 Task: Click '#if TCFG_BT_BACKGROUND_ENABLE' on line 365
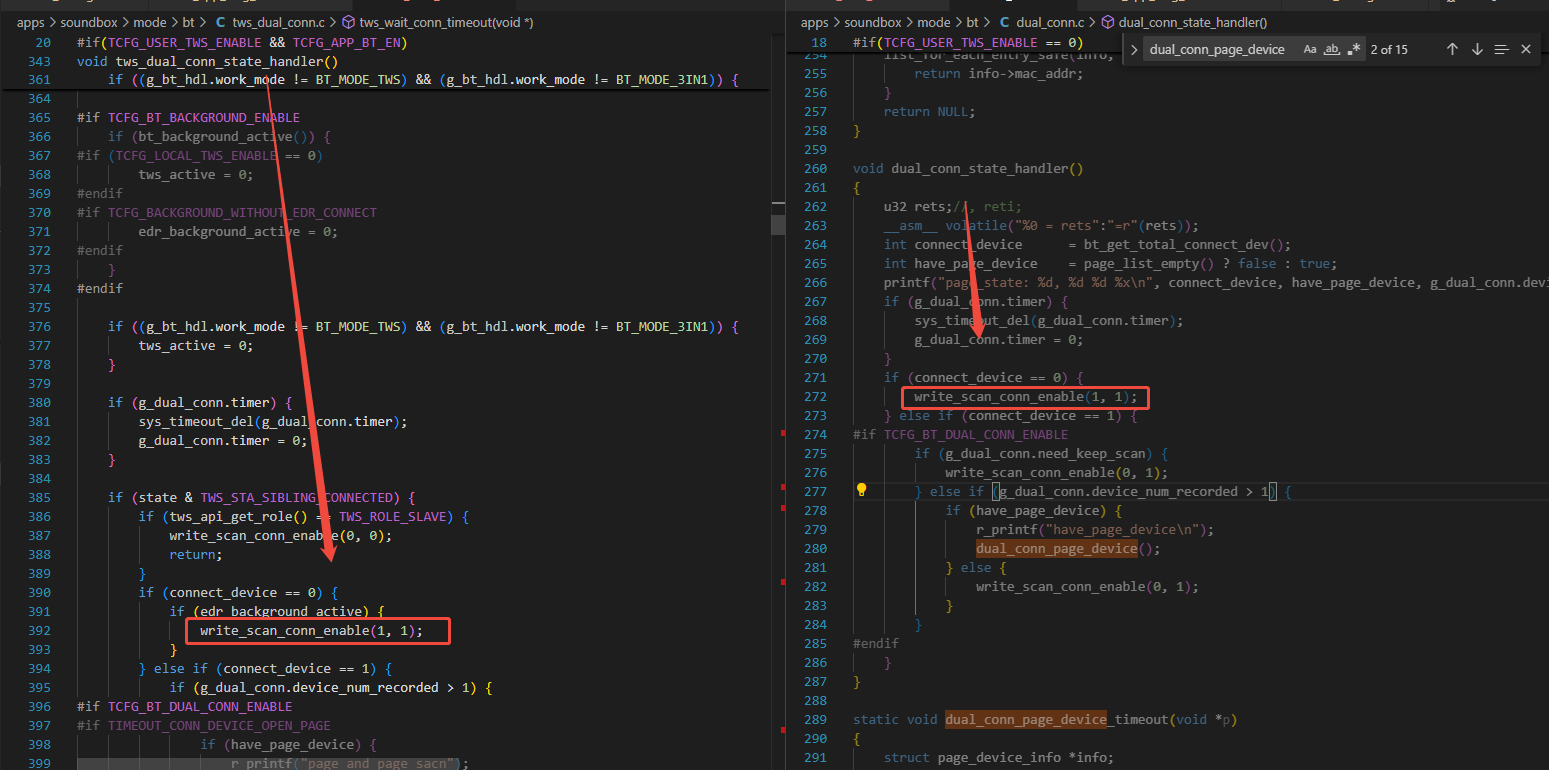[188, 117]
